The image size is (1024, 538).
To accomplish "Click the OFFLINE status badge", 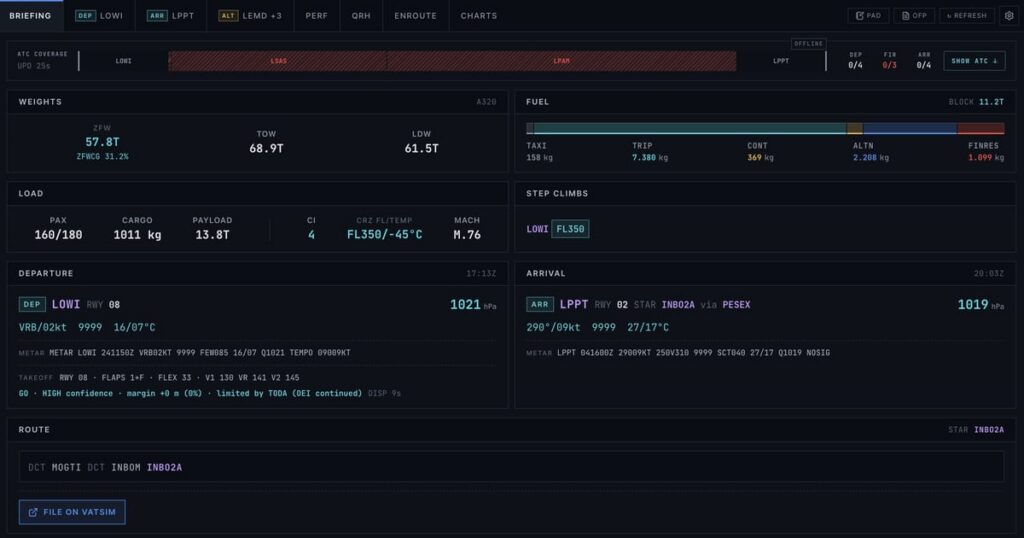I will pyautogui.click(x=808, y=44).
